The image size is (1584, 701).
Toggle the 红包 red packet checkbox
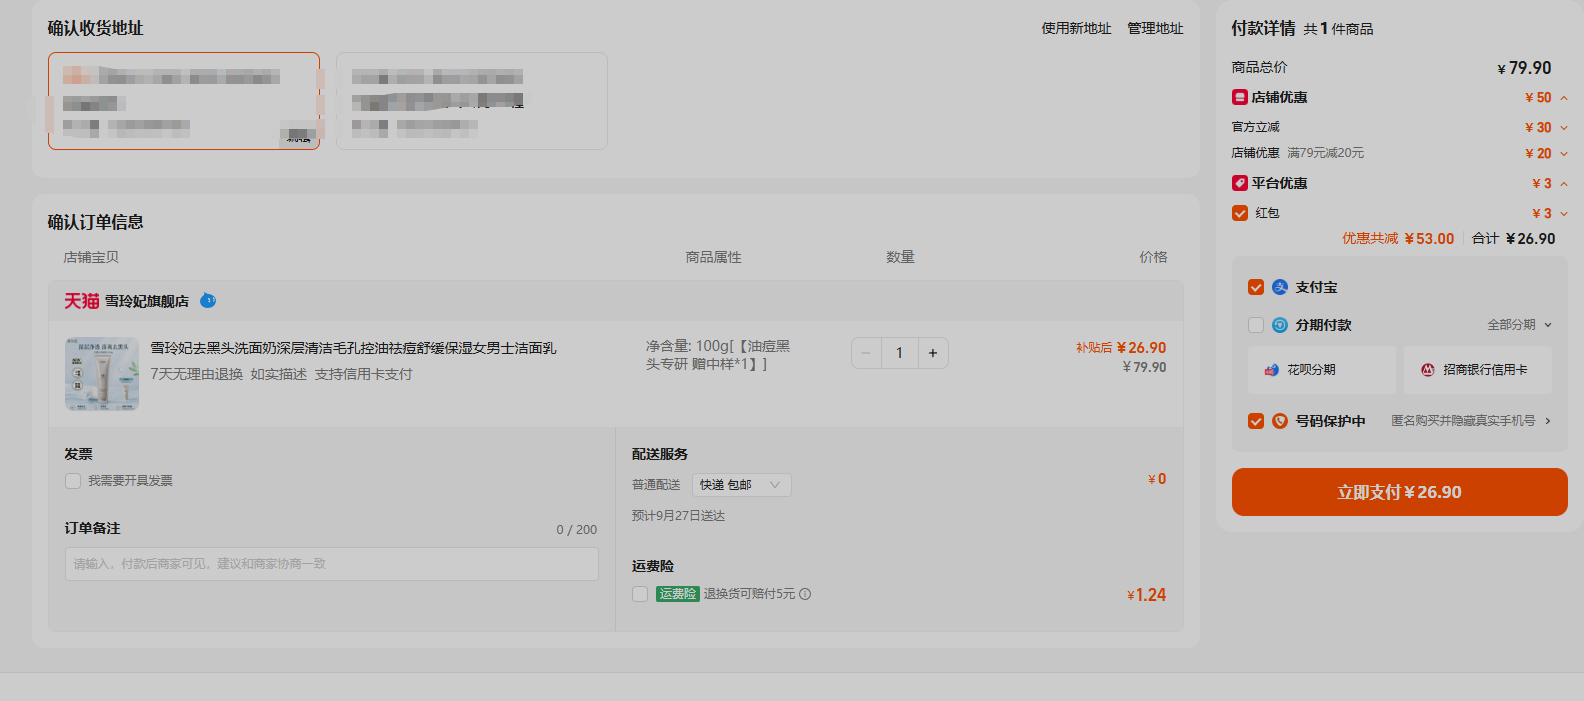click(x=1240, y=213)
